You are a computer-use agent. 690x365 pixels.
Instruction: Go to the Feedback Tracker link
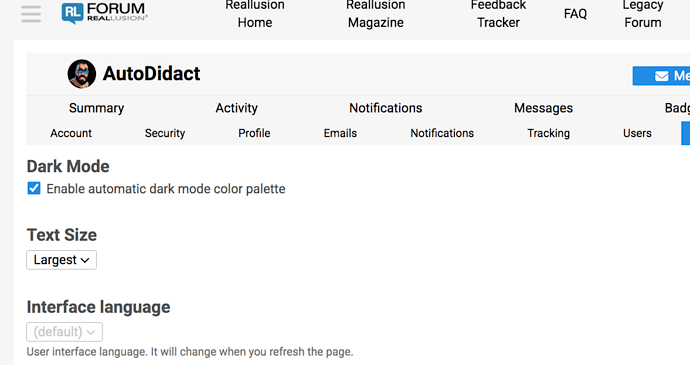pos(498,14)
